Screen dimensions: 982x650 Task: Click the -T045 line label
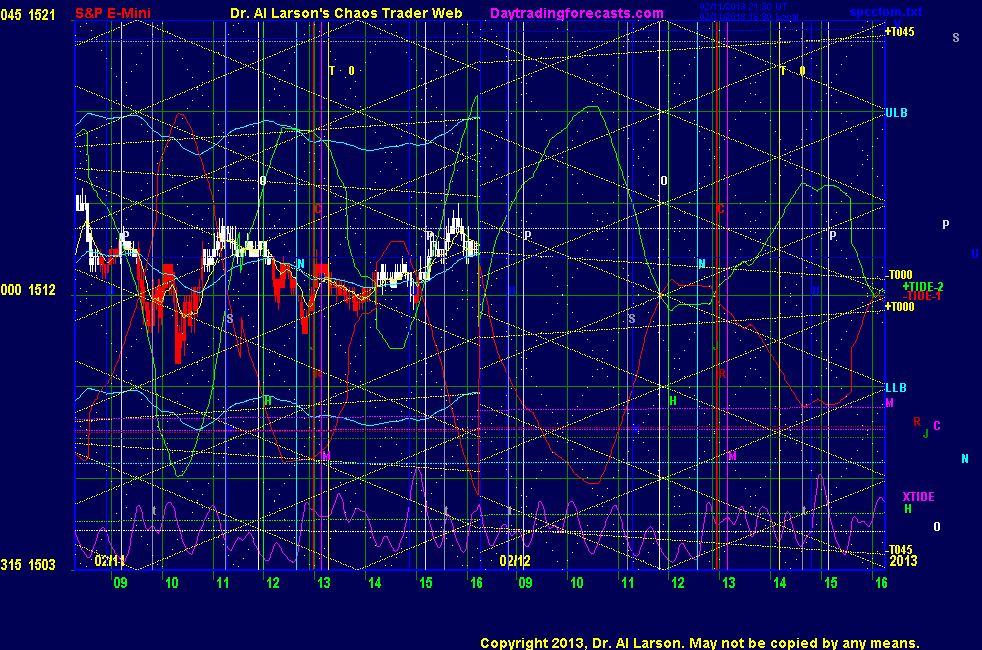click(899, 550)
